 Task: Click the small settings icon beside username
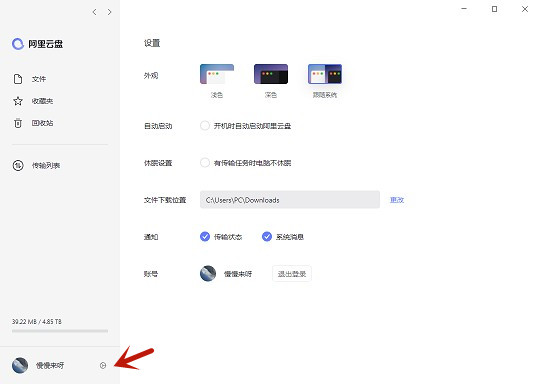pos(103,365)
